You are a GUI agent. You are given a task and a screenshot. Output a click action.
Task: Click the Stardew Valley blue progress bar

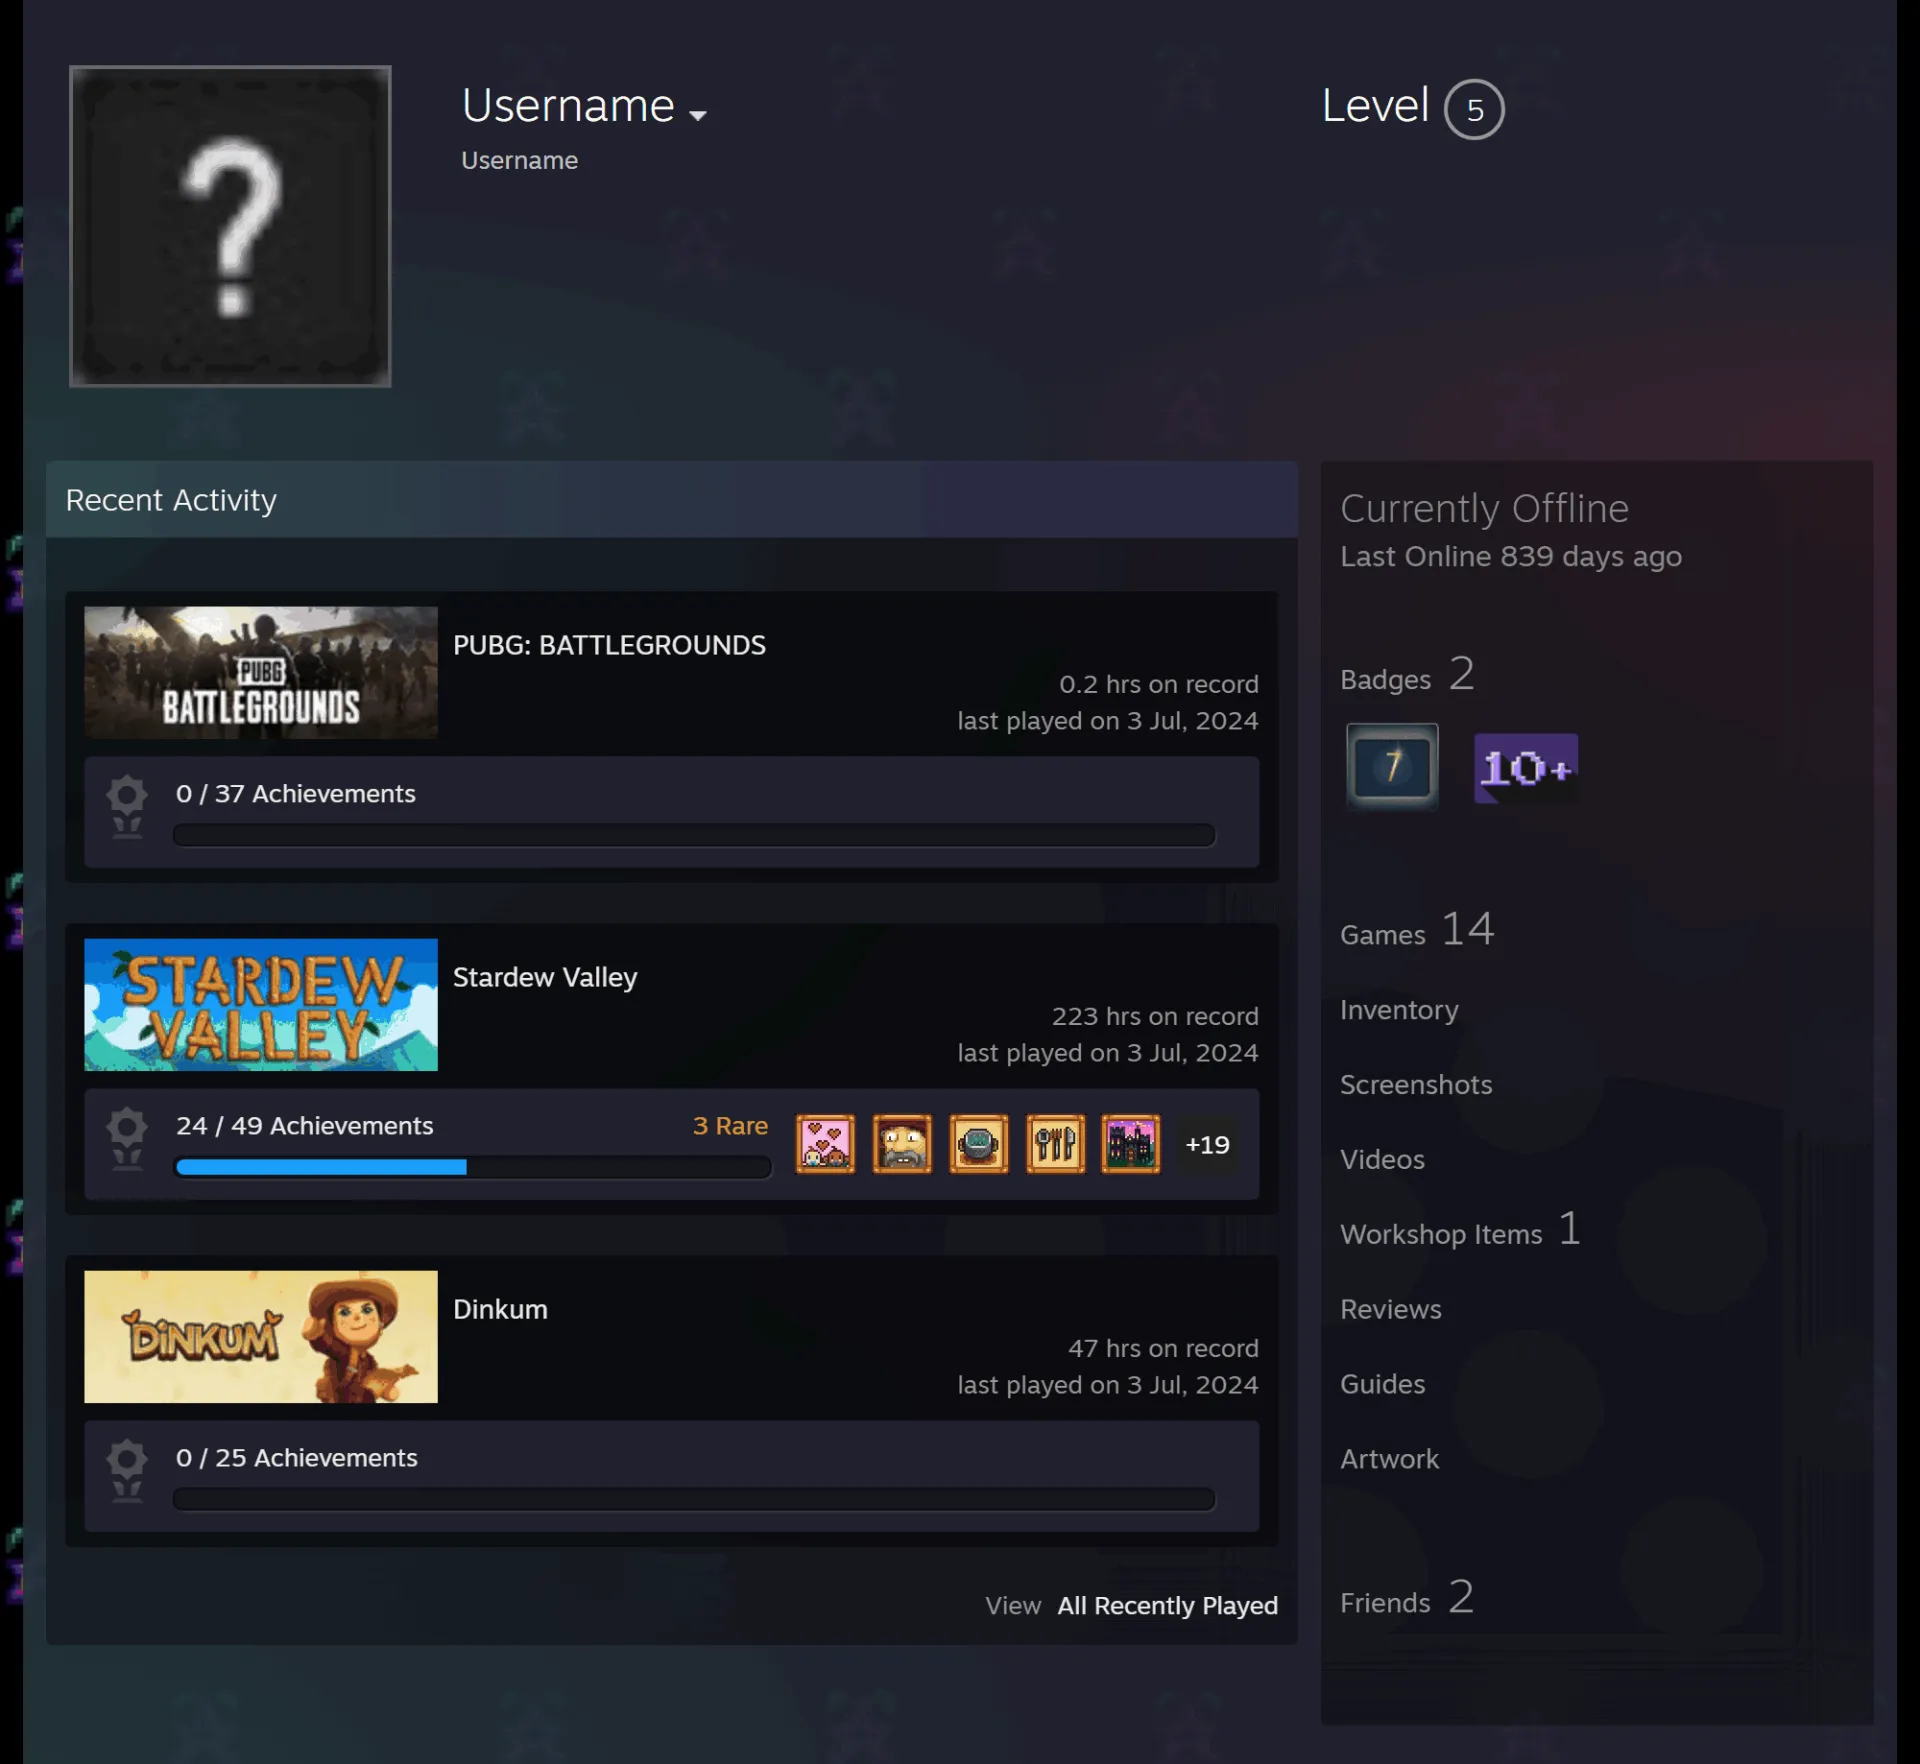click(472, 1167)
